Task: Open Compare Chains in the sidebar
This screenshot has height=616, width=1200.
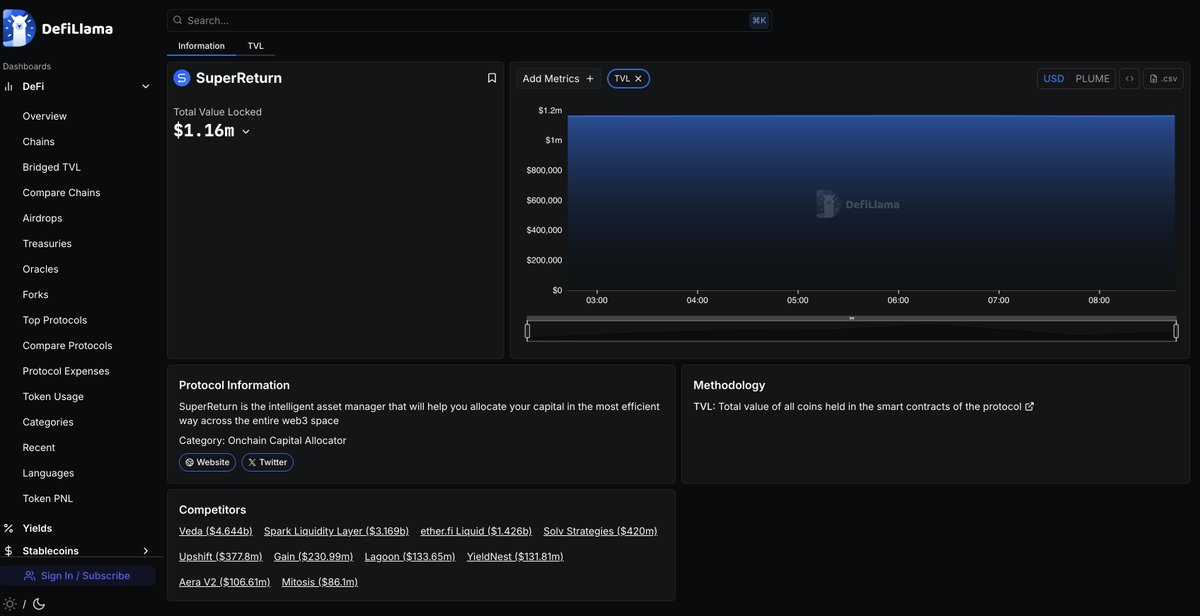Action: 62,193
